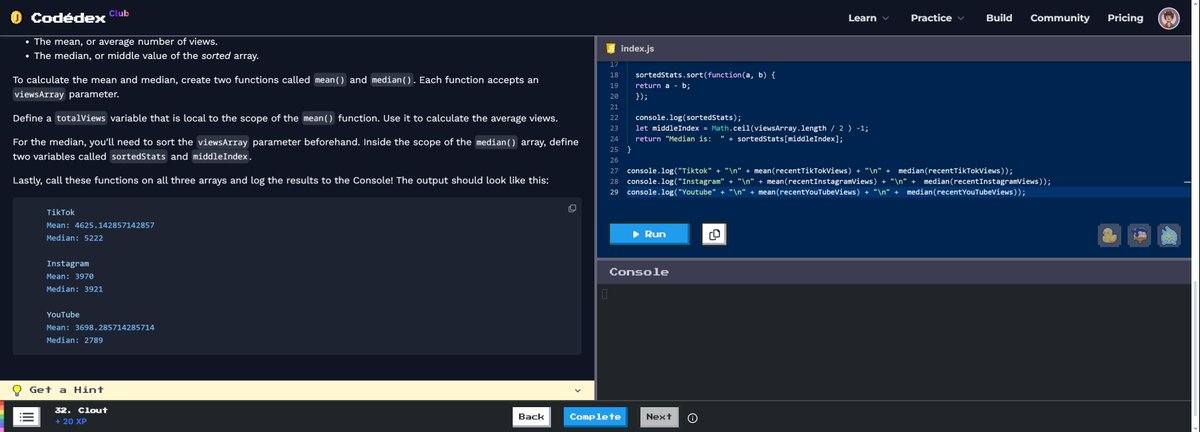This screenshot has height=432, width=1200.
Task: Click 'Mean: 3698.285714285714' in expected output
Action: point(101,328)
